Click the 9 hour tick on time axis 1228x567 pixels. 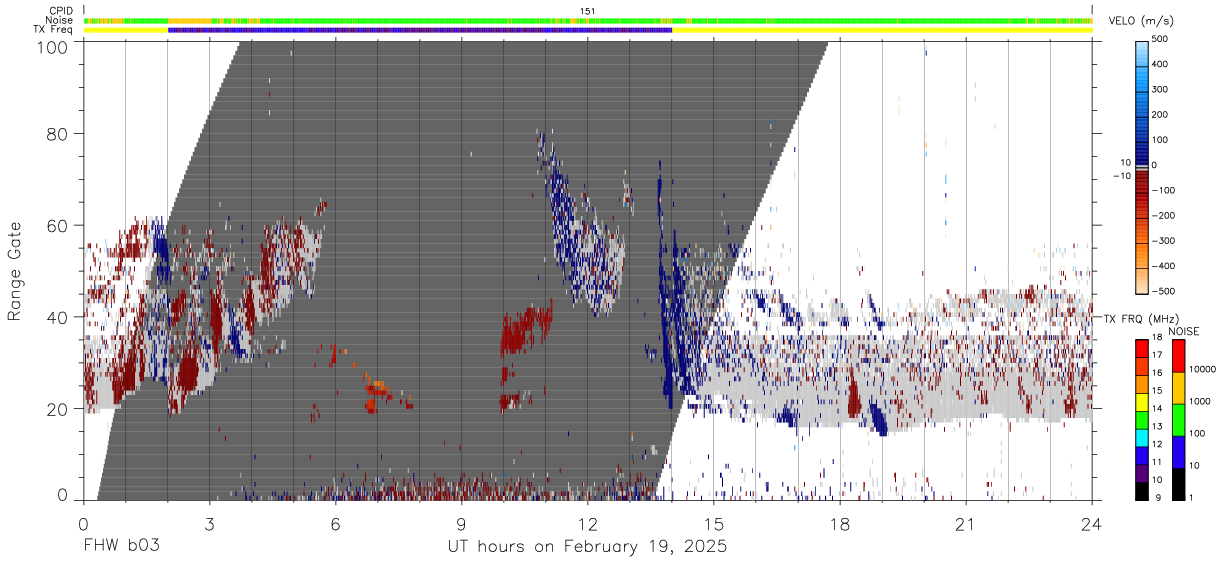pos(461,524)
